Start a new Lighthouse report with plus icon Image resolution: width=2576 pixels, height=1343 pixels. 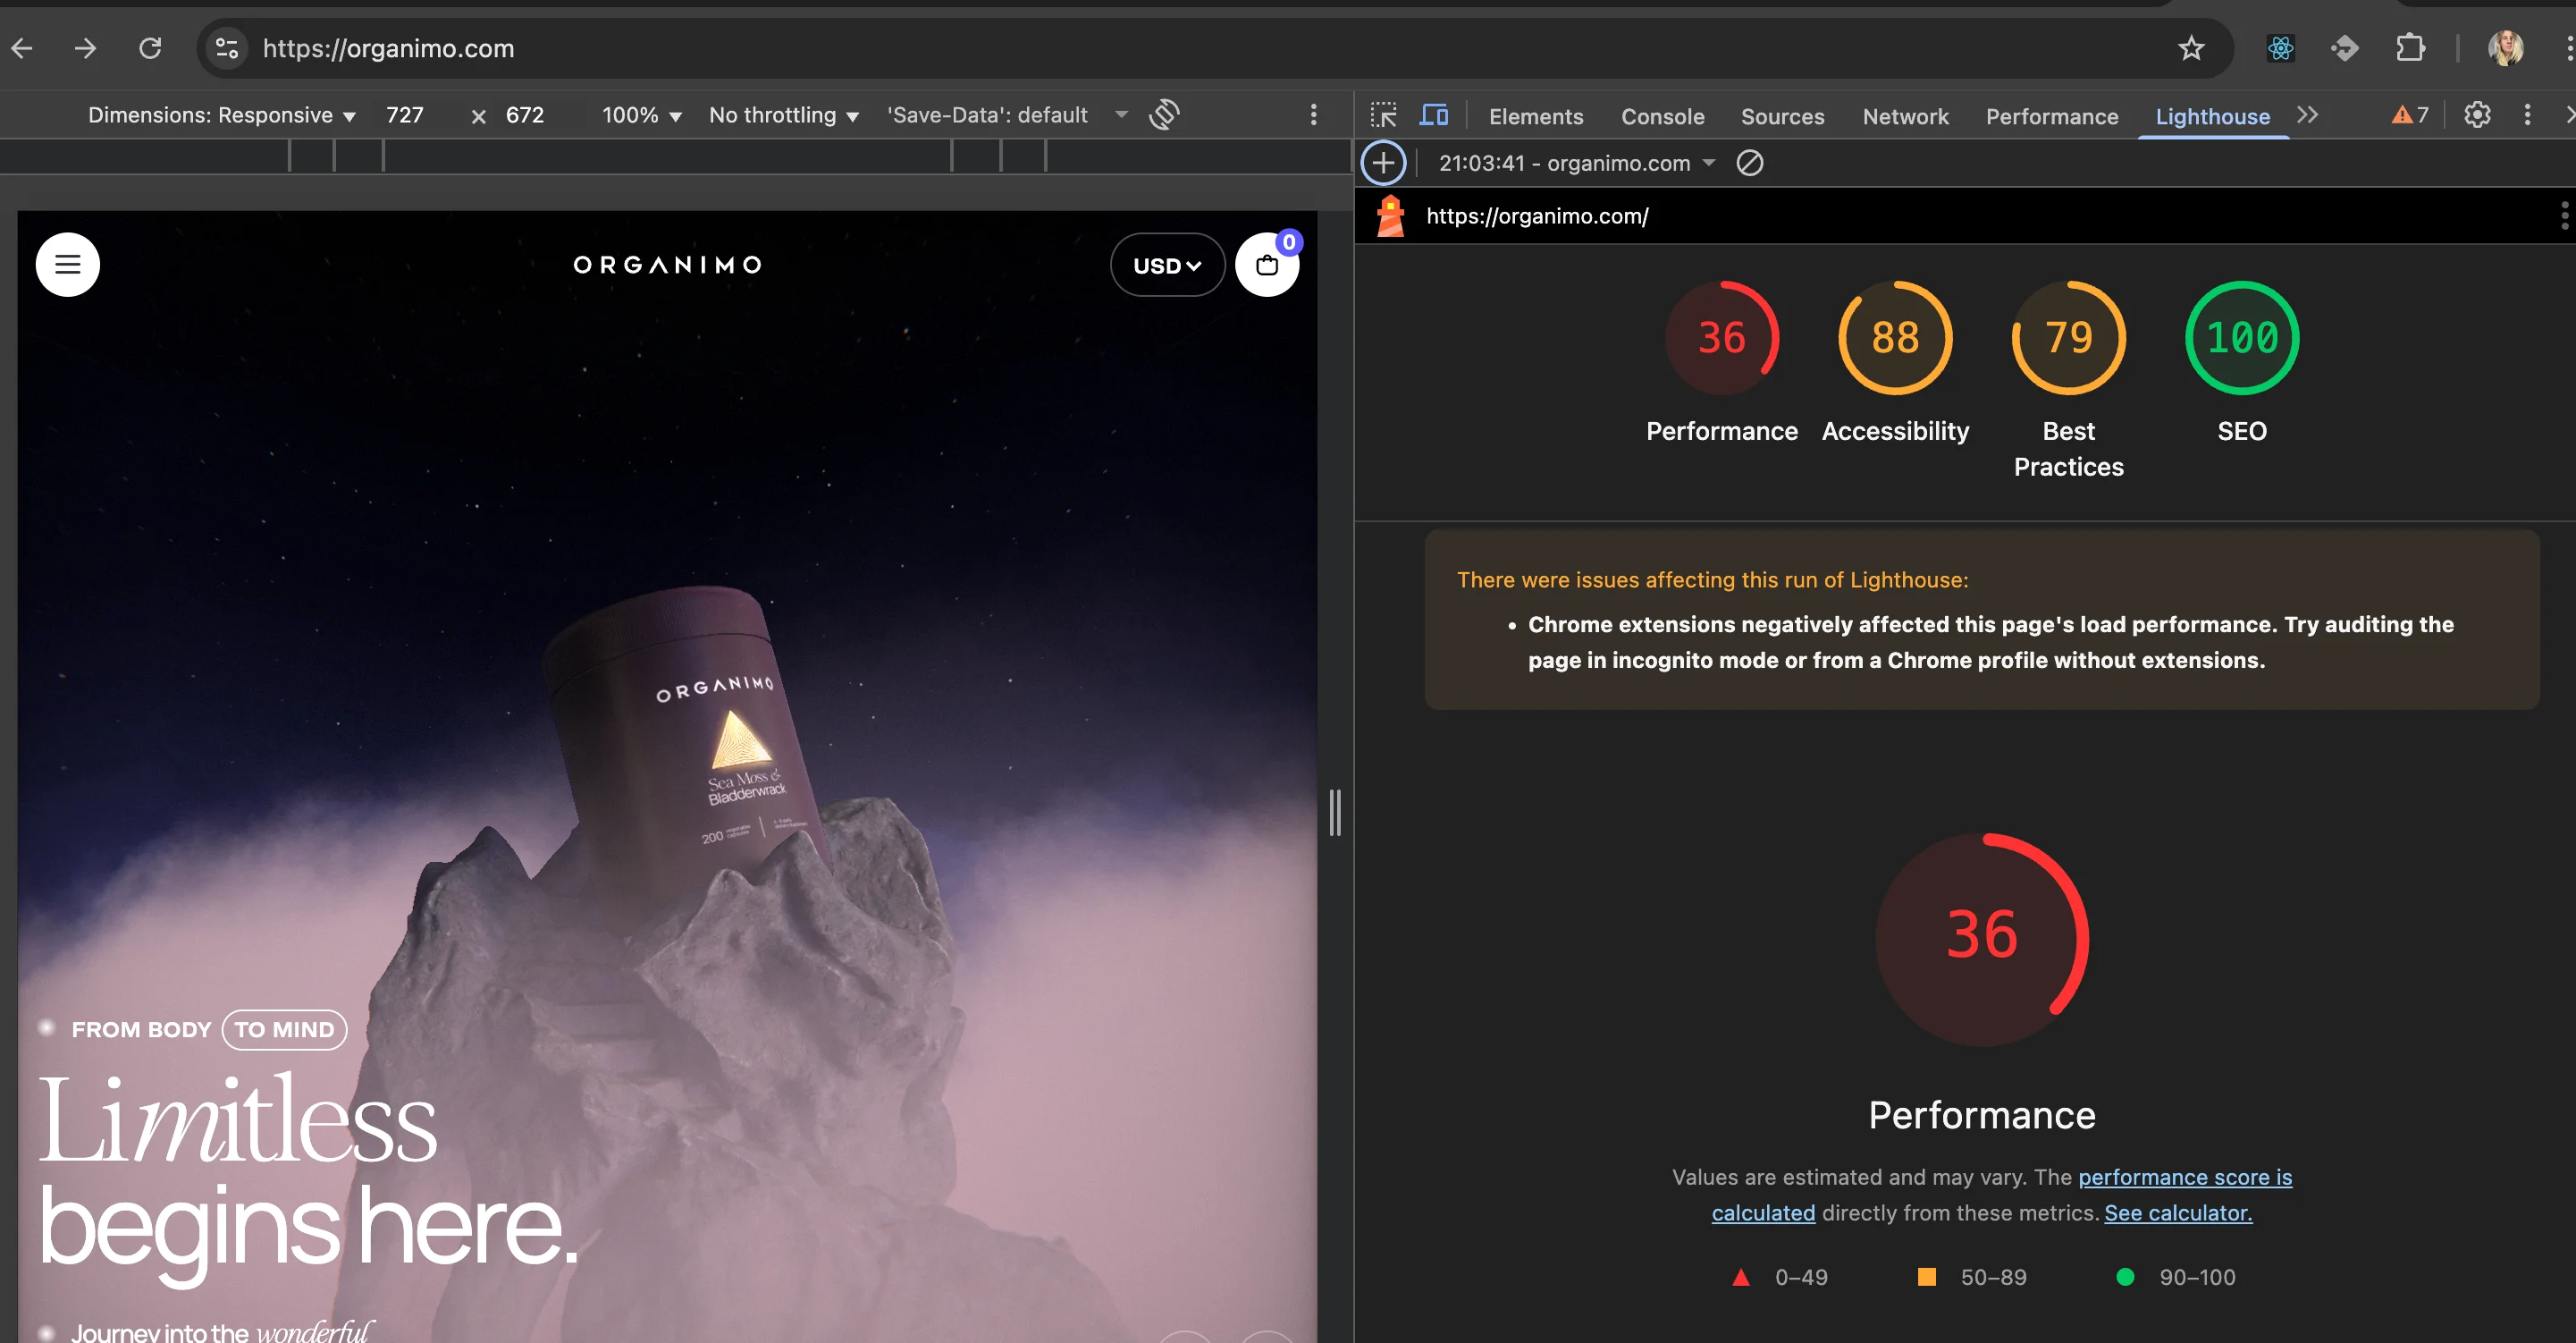[1383, 163]
